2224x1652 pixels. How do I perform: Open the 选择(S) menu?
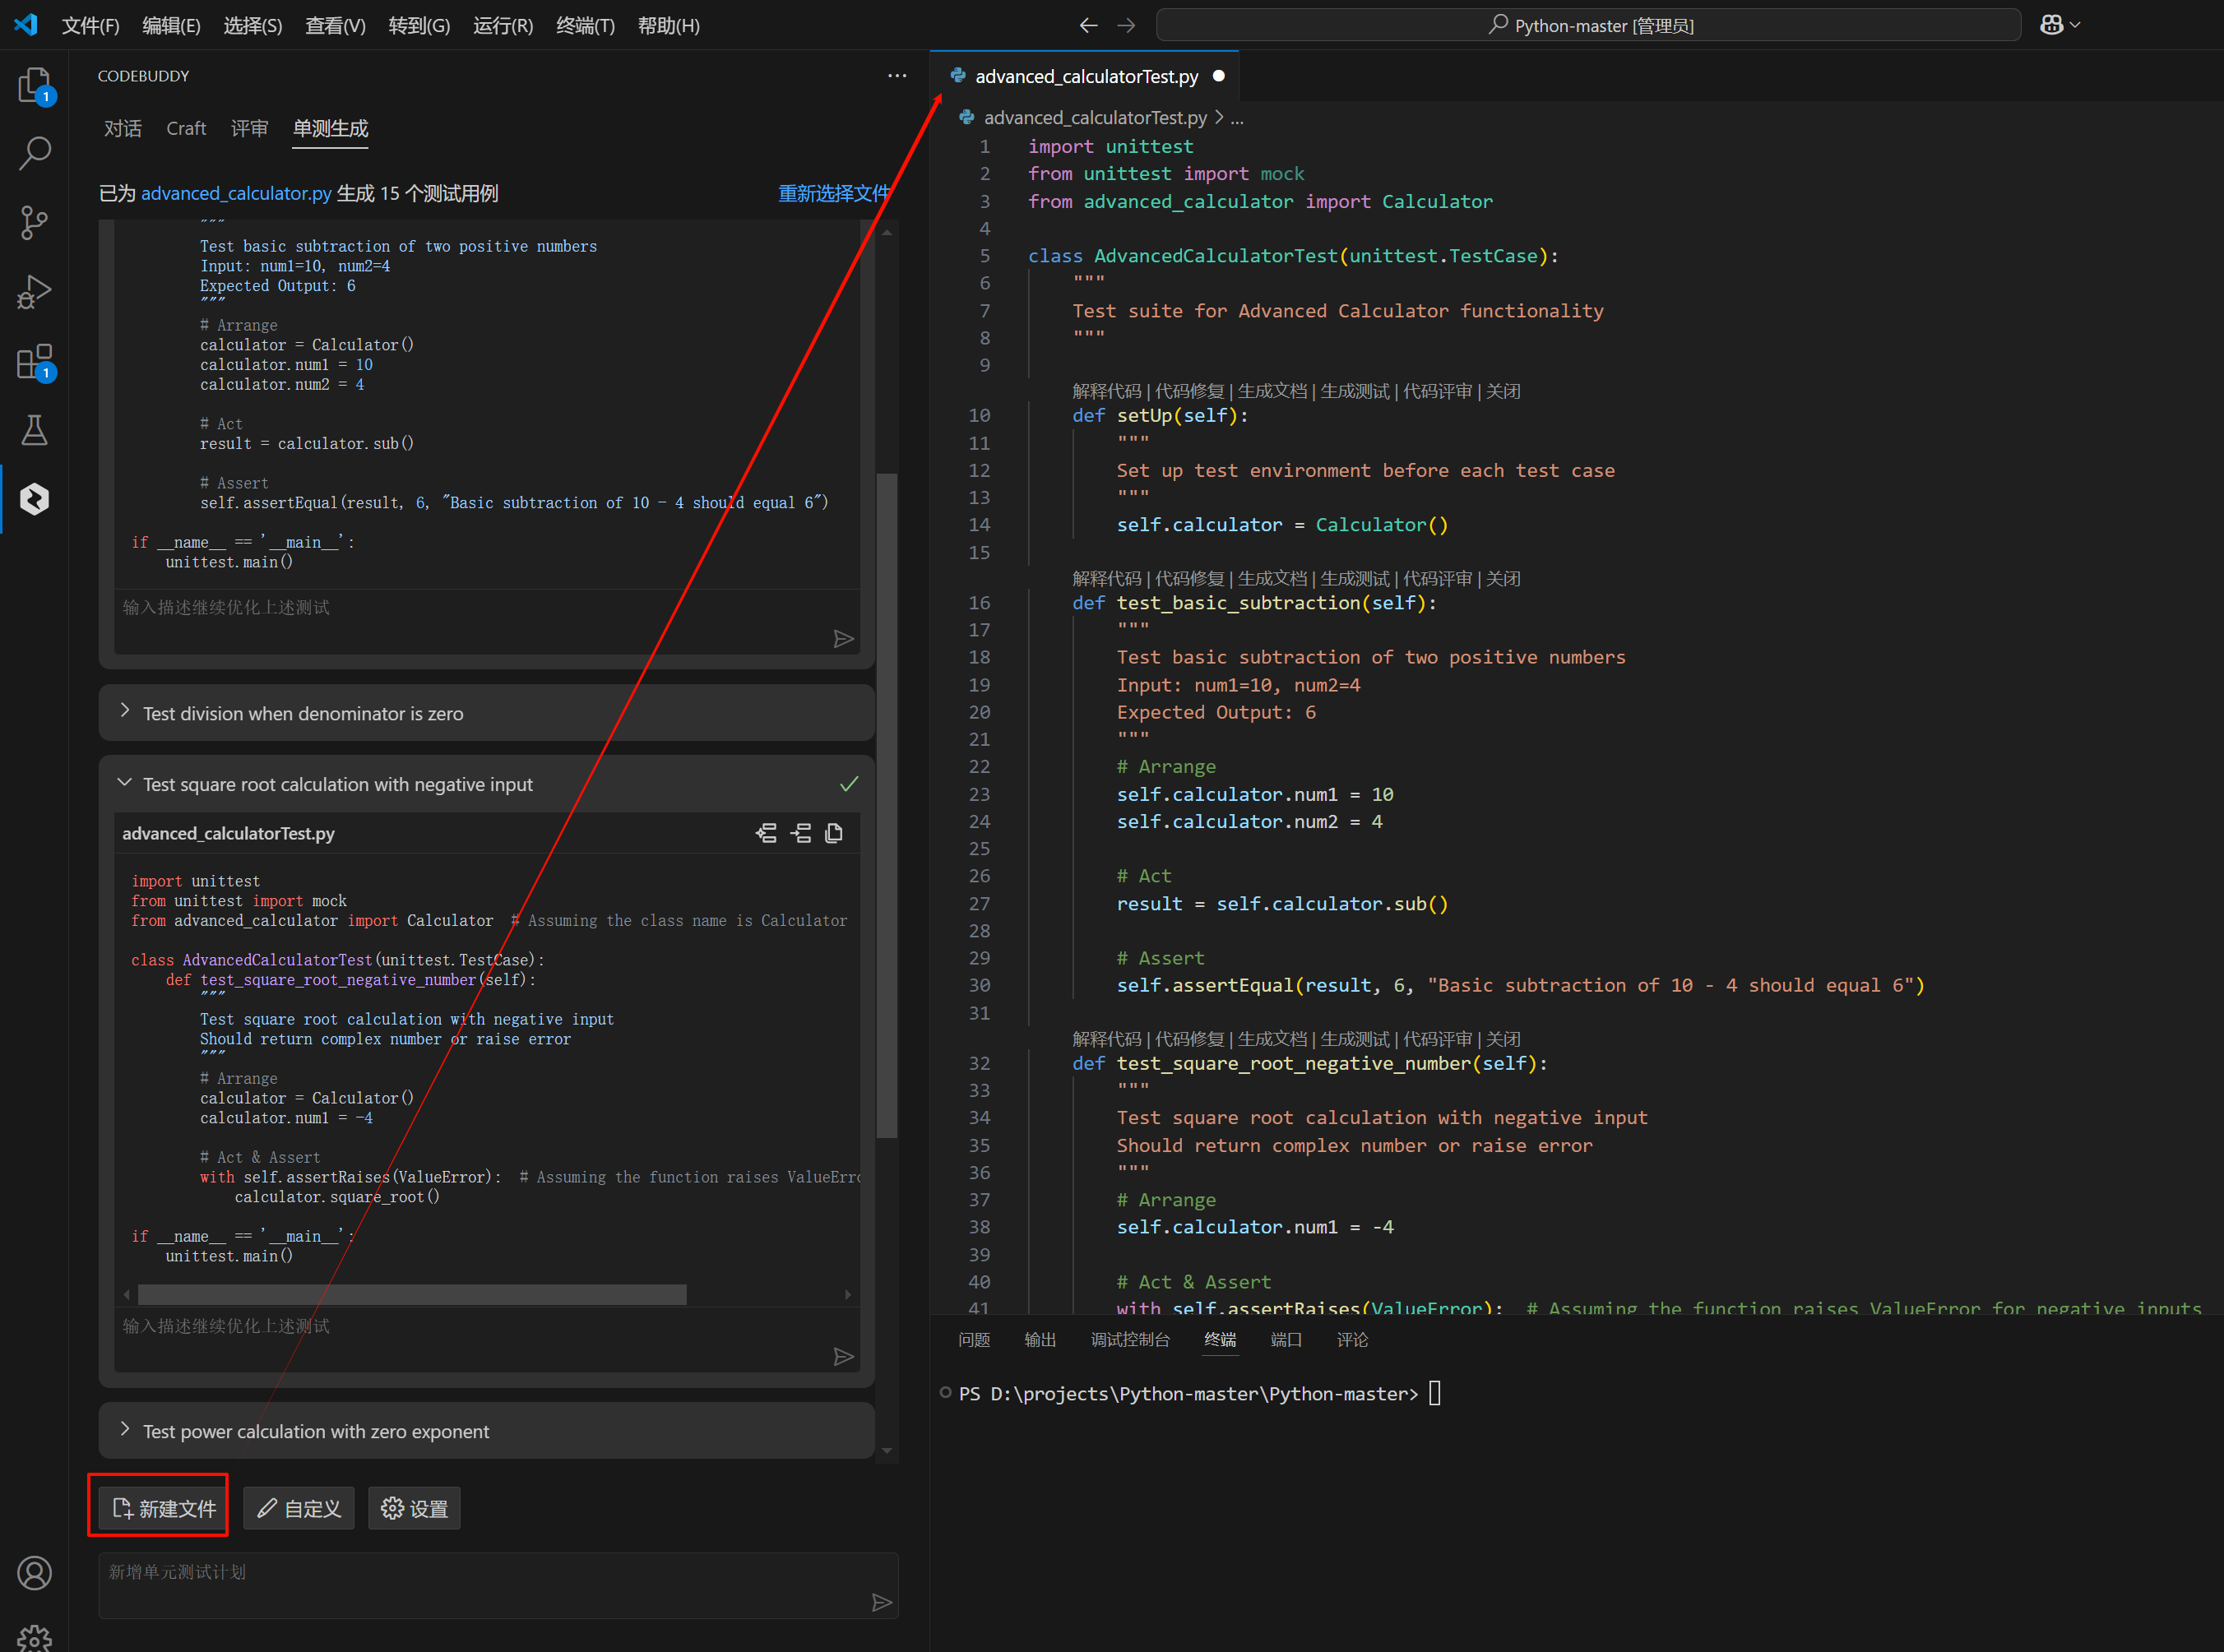(252, 25)
